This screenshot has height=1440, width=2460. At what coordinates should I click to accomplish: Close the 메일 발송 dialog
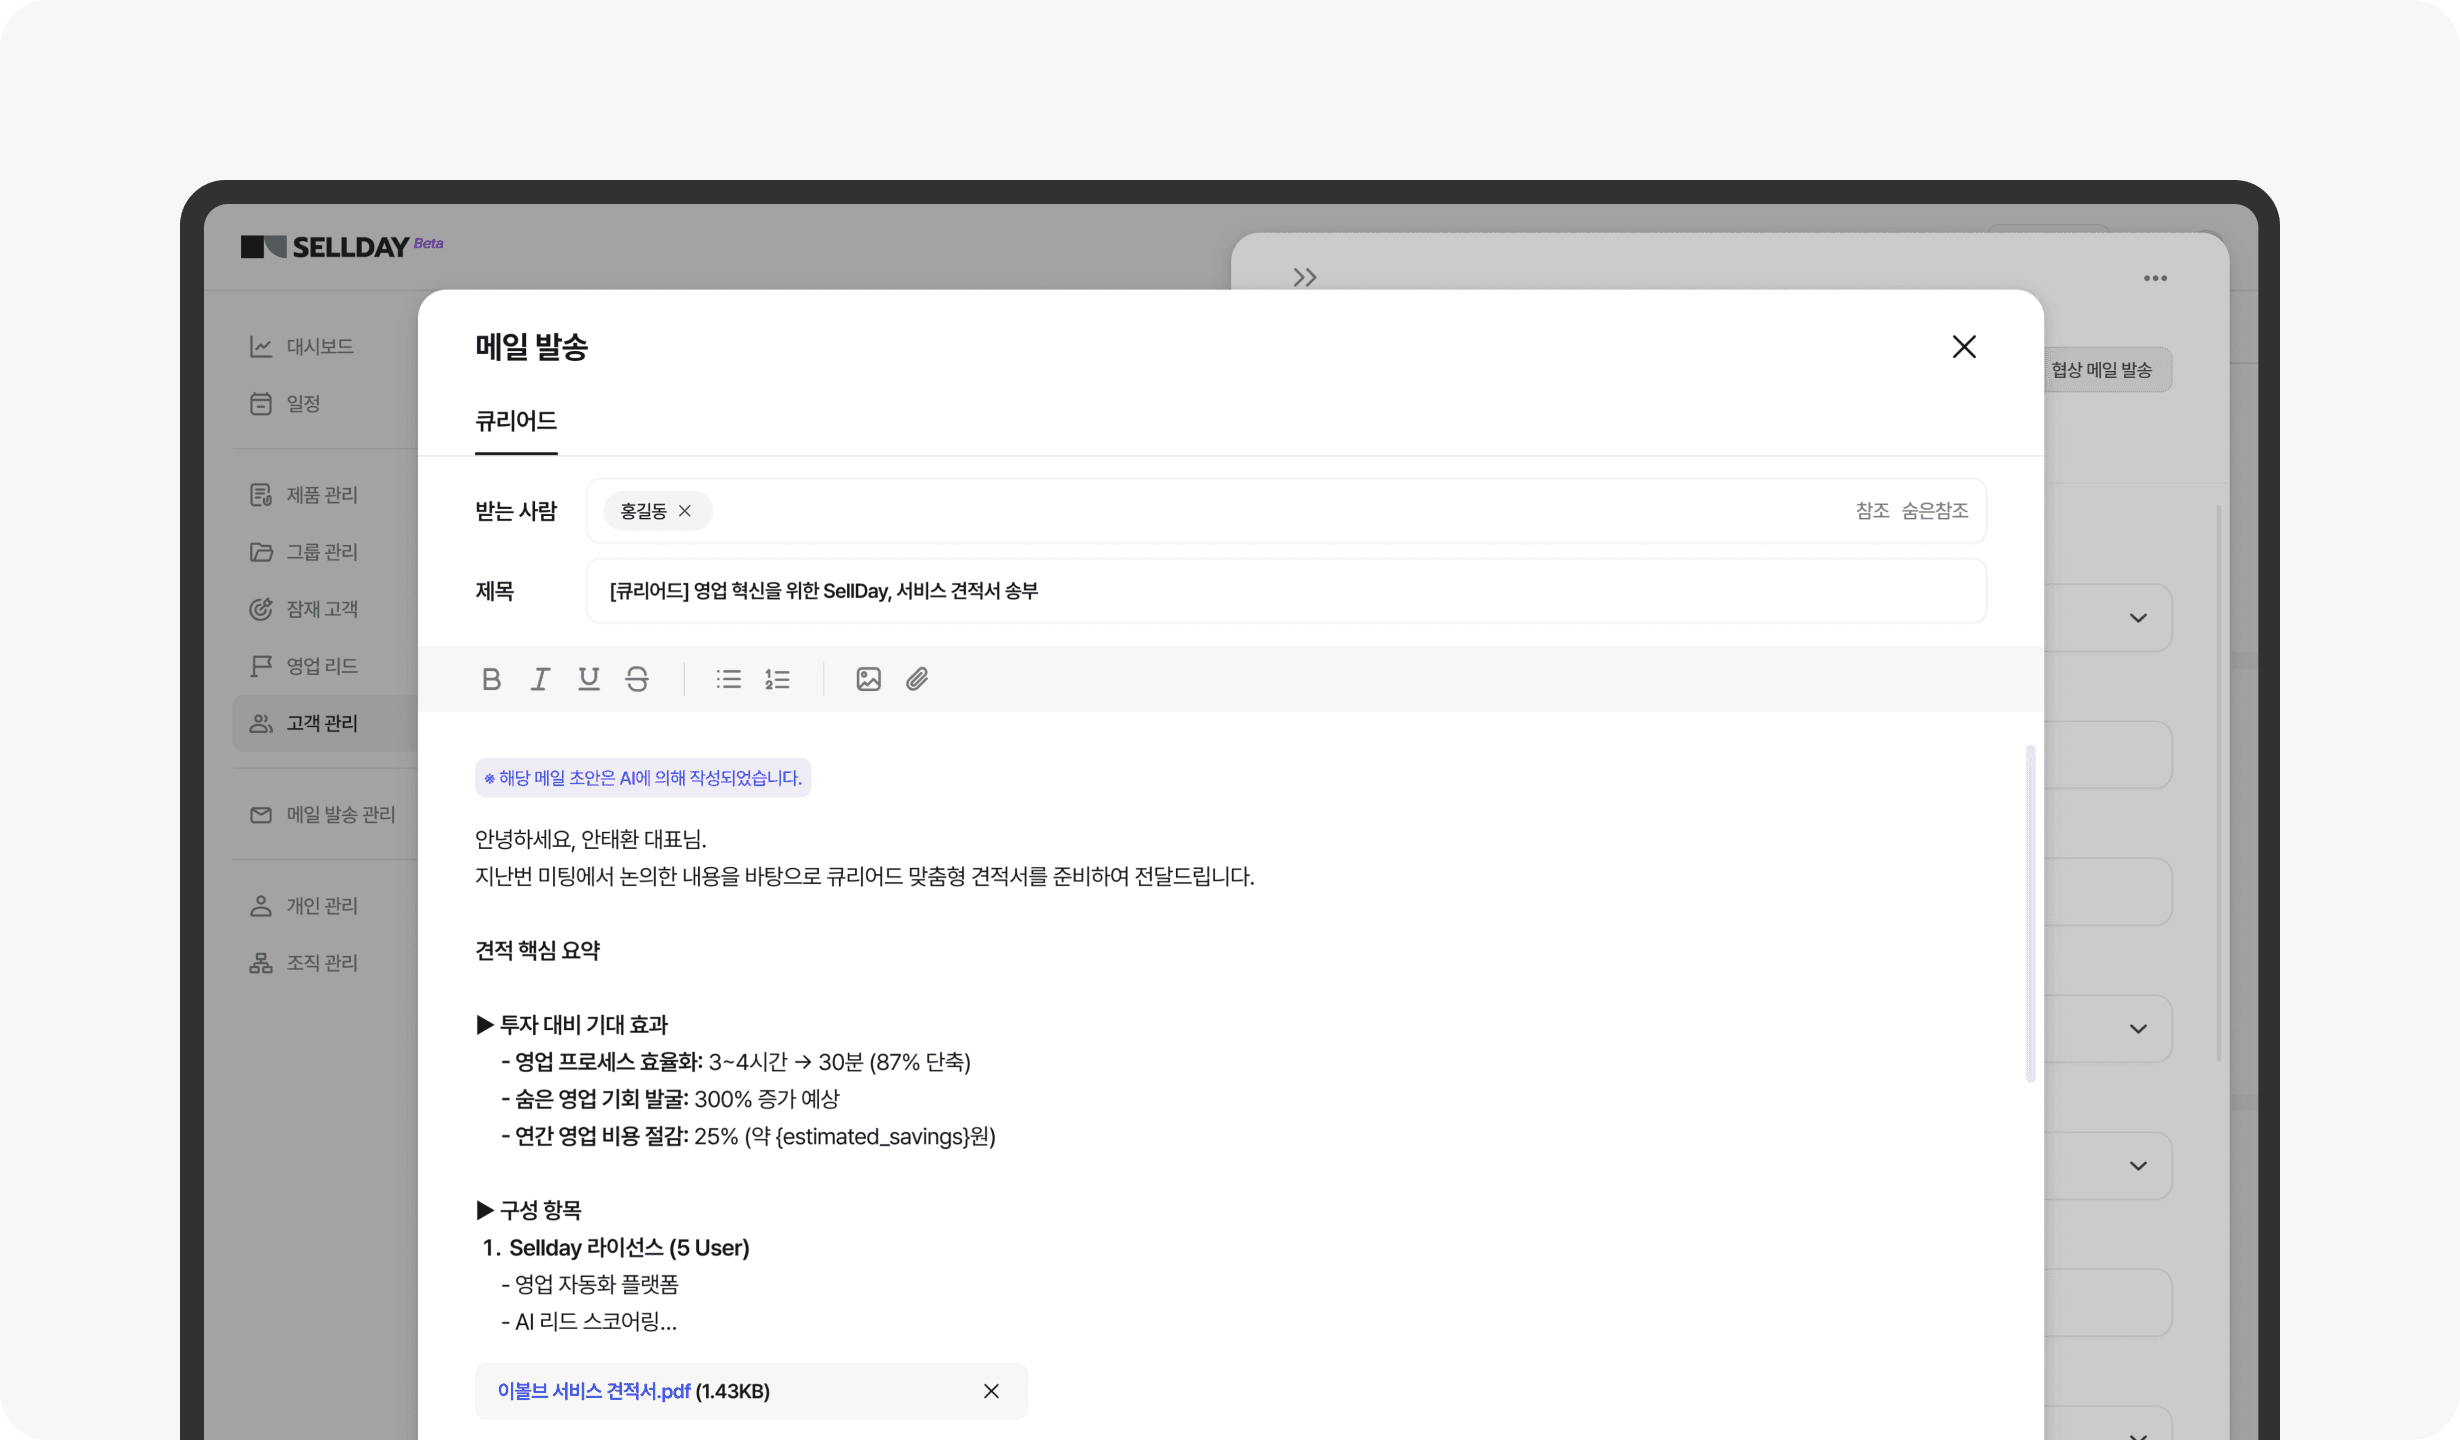(x=1964, y=347)
